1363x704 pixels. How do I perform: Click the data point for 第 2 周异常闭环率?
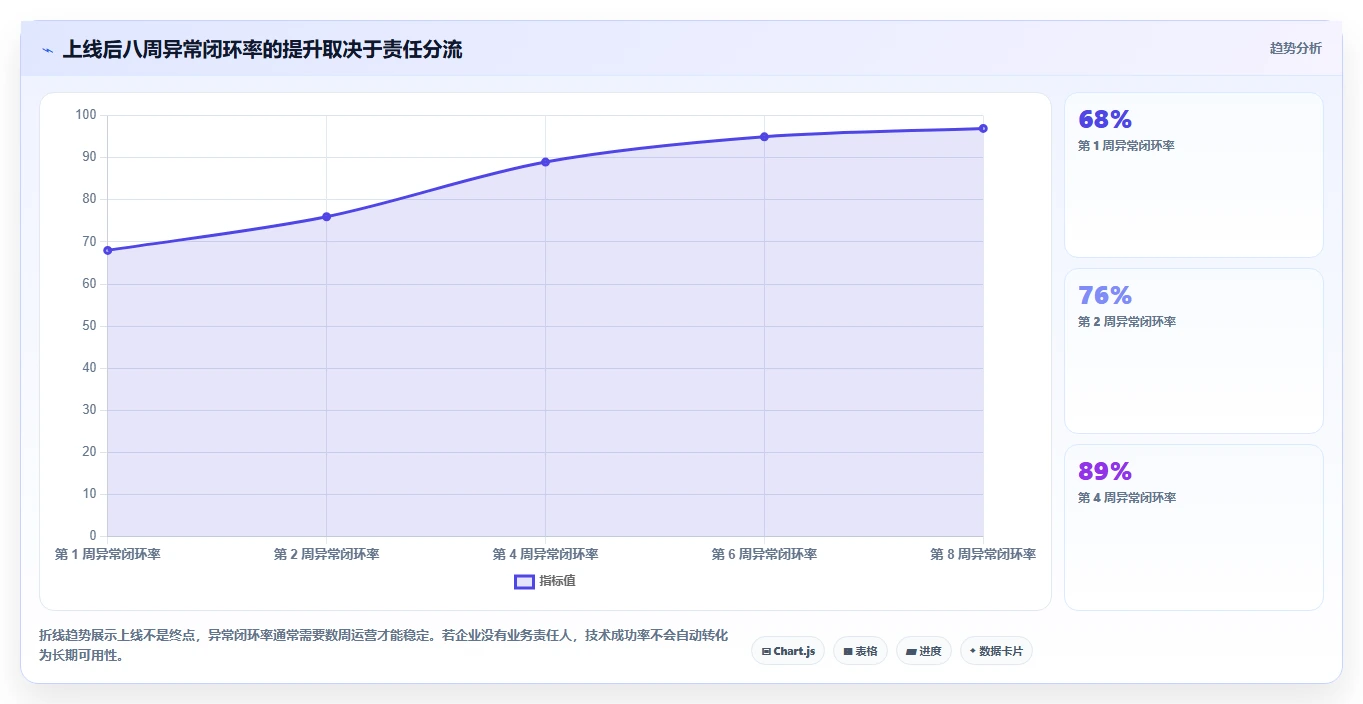click(x=327, y=216)
